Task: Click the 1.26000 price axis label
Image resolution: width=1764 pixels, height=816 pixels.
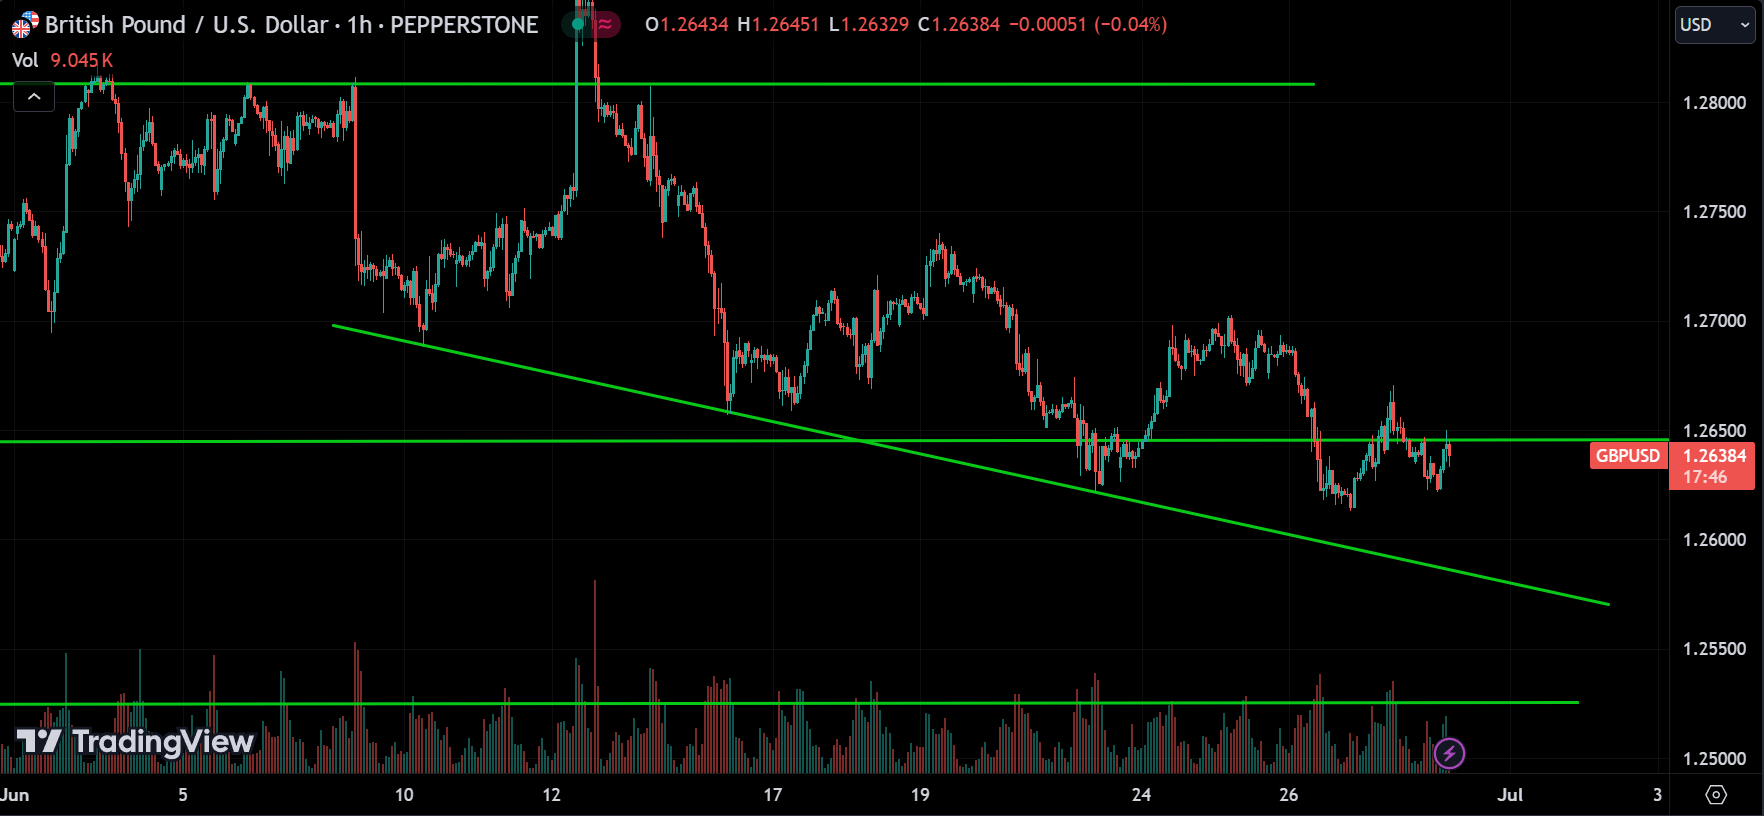Action: (x=1714, y=540)
